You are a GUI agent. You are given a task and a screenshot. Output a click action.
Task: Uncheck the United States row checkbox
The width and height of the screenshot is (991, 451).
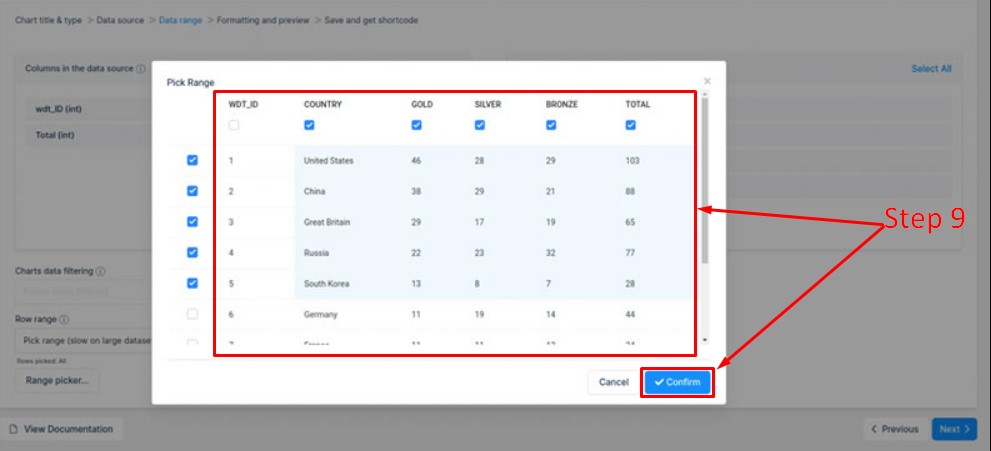[x=192, y=160]
